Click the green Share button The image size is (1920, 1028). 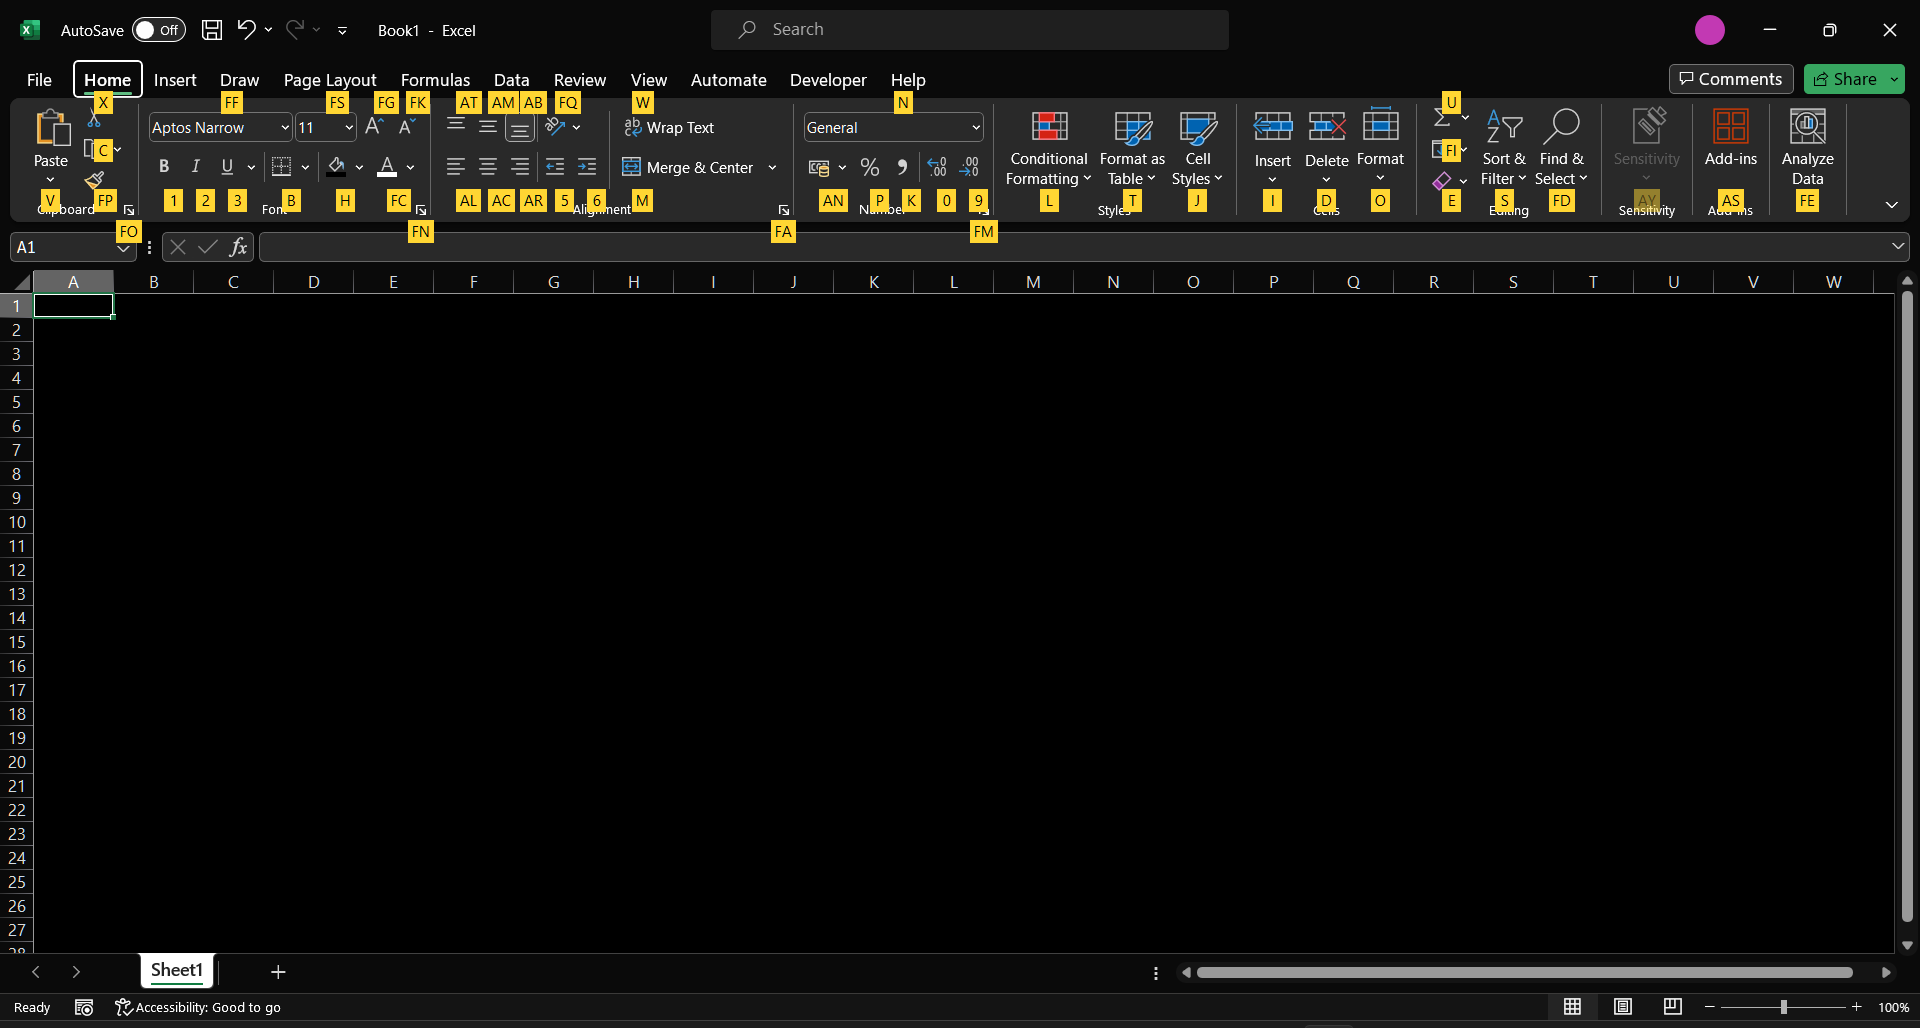click(1845, 79)
